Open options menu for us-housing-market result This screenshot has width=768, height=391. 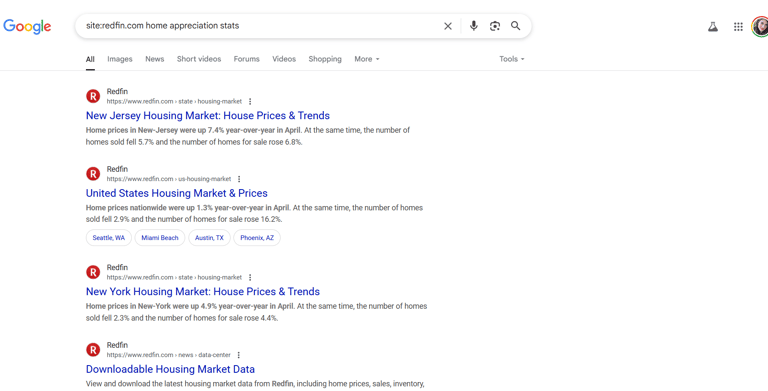coord(239,179)
